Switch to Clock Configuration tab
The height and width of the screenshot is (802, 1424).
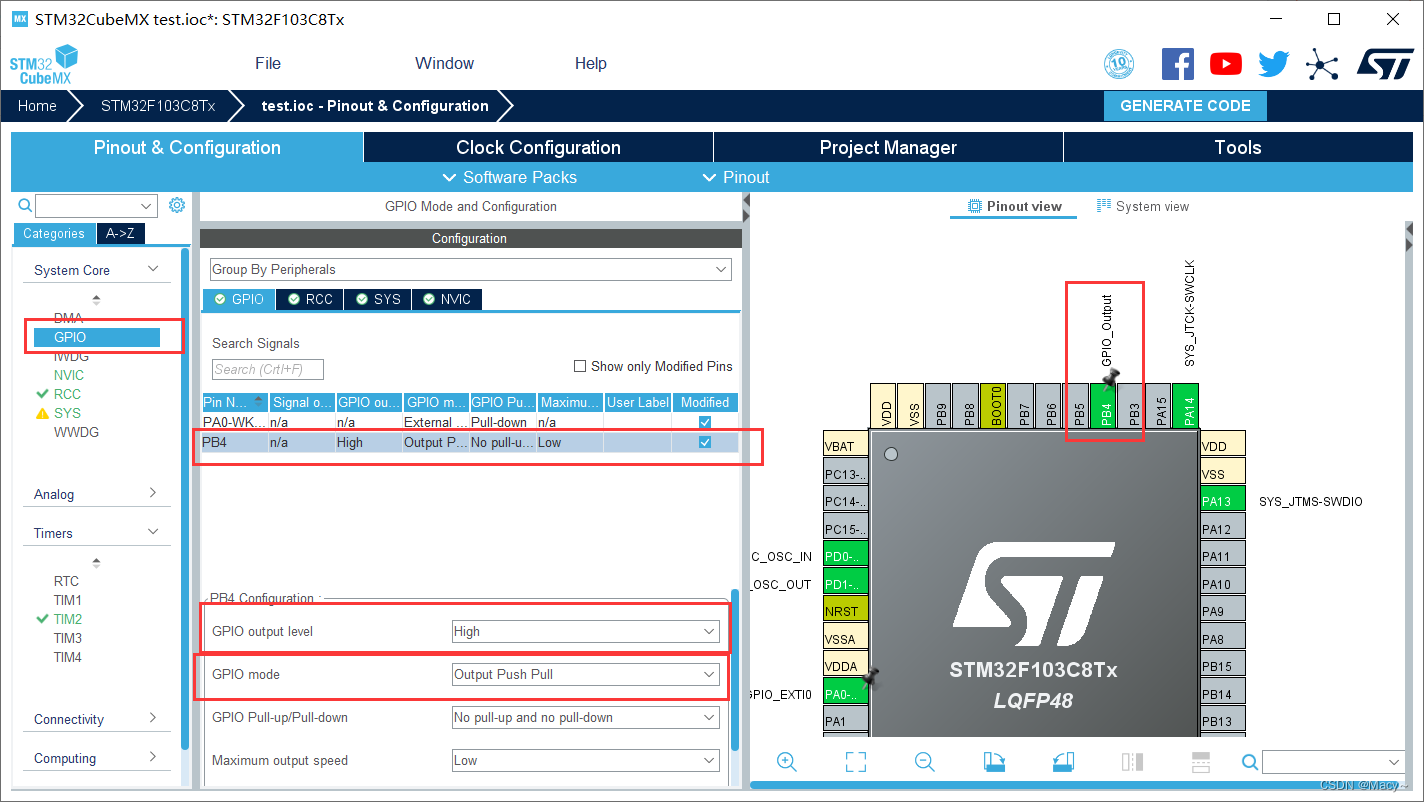(x=538, y=147)
